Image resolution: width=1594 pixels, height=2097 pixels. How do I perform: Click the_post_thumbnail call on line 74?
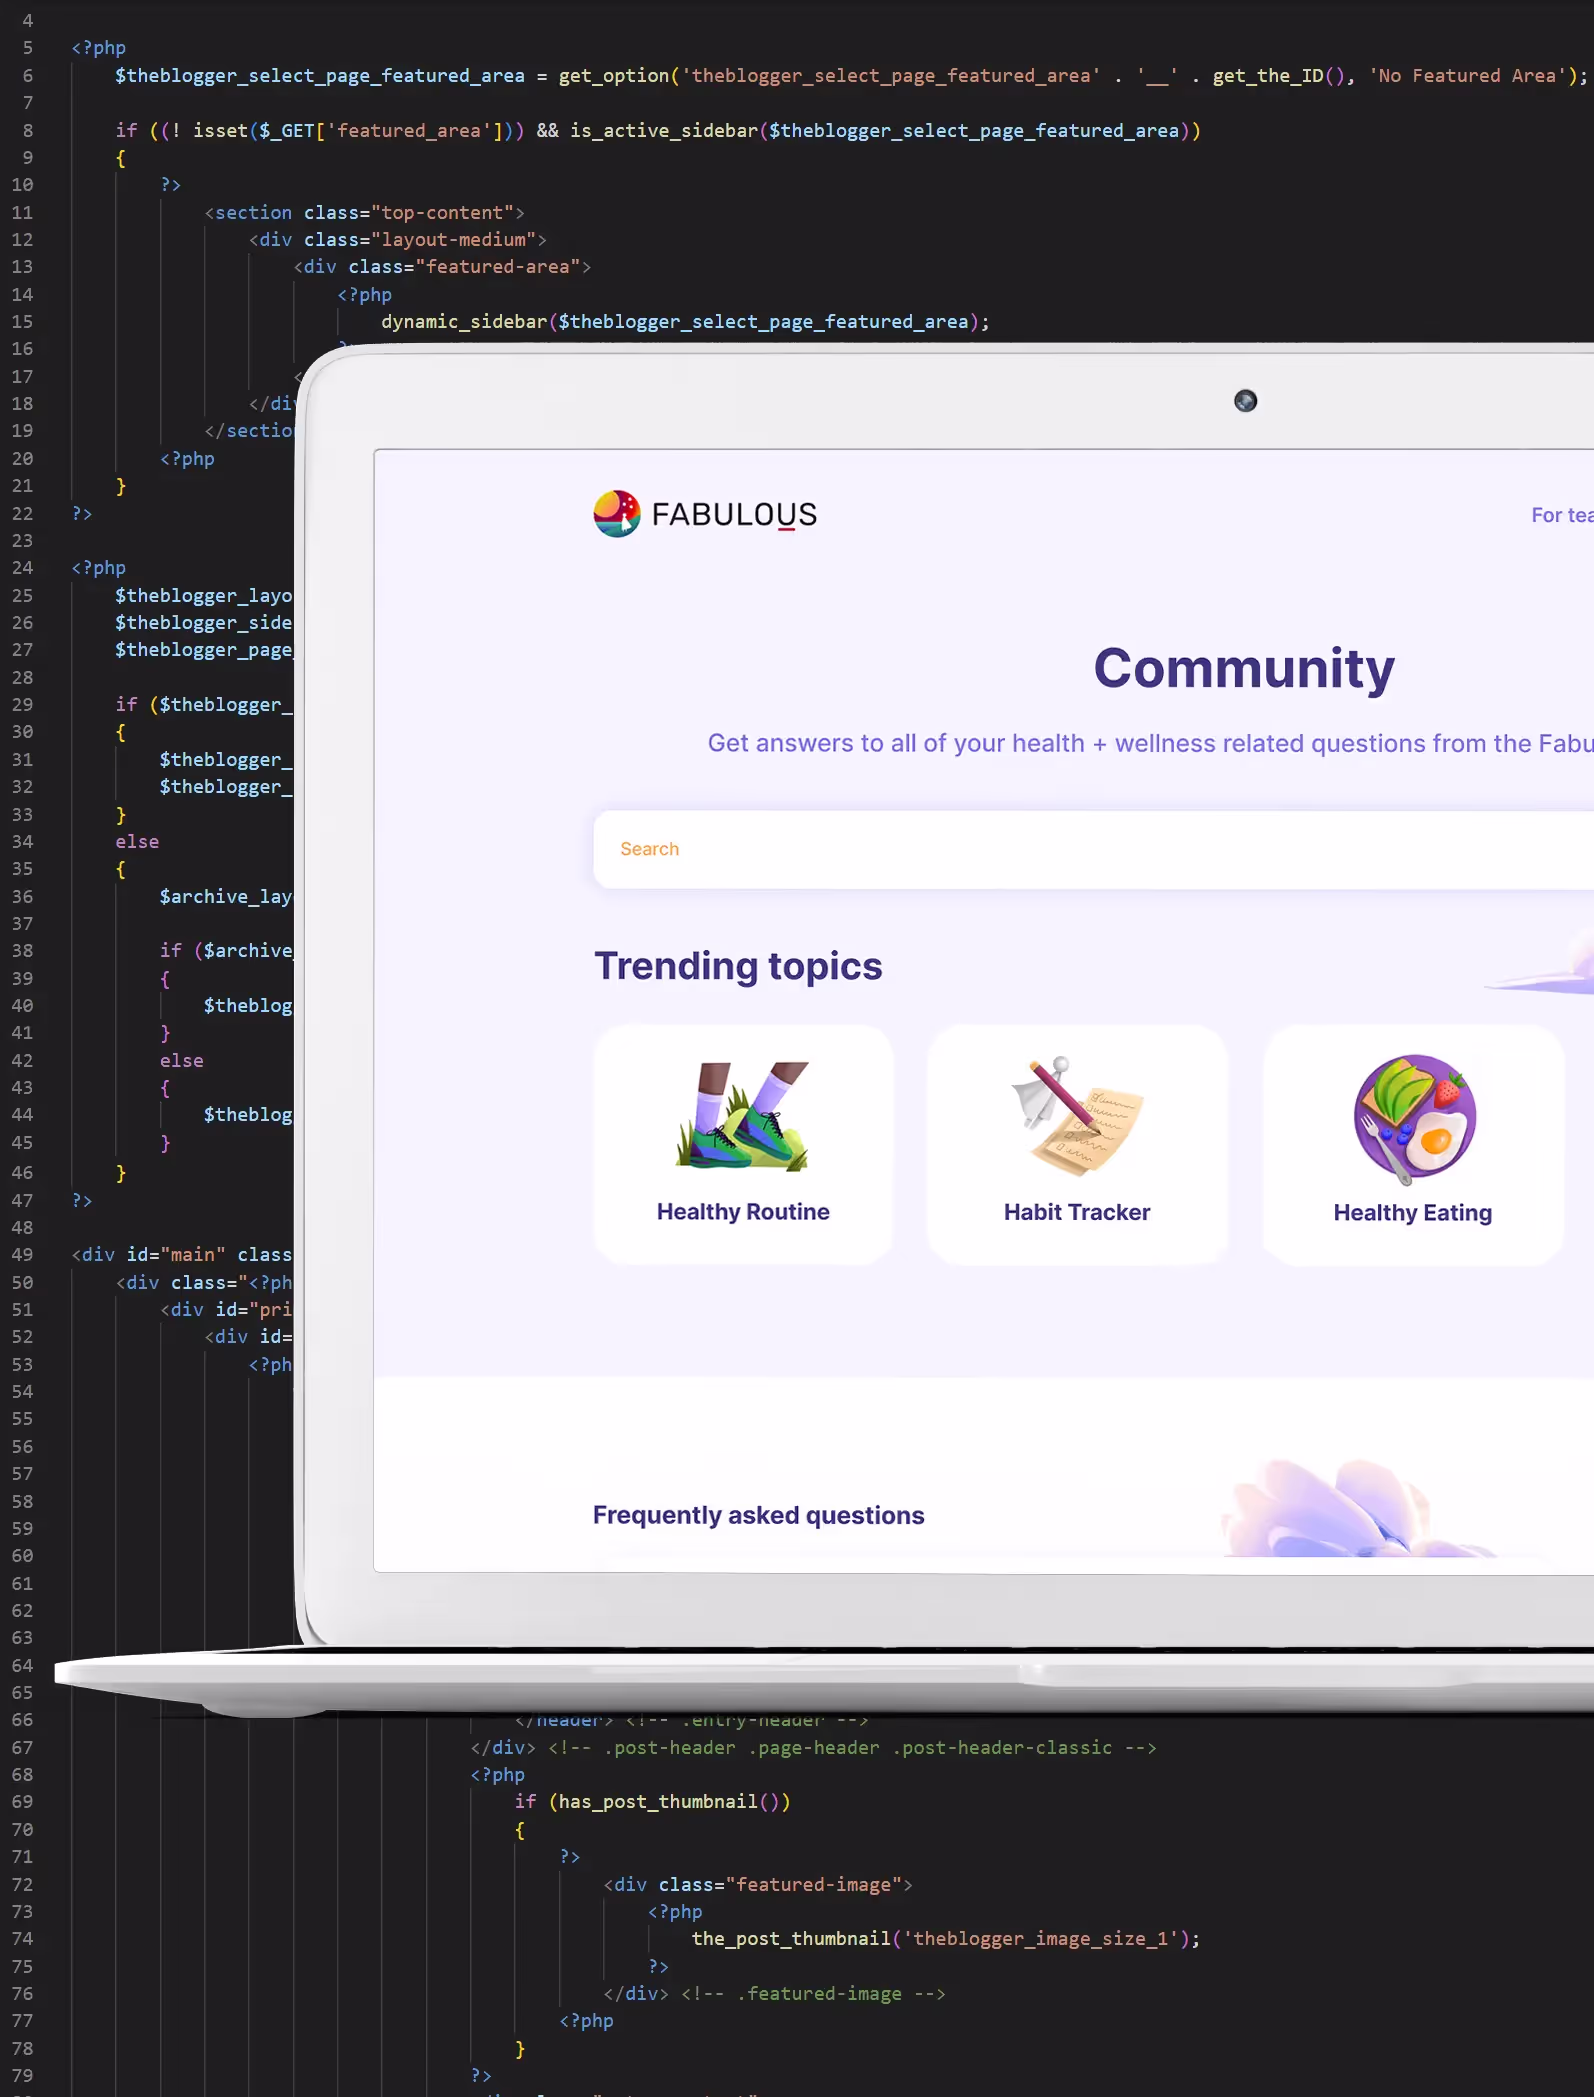tap(946, 1939)
